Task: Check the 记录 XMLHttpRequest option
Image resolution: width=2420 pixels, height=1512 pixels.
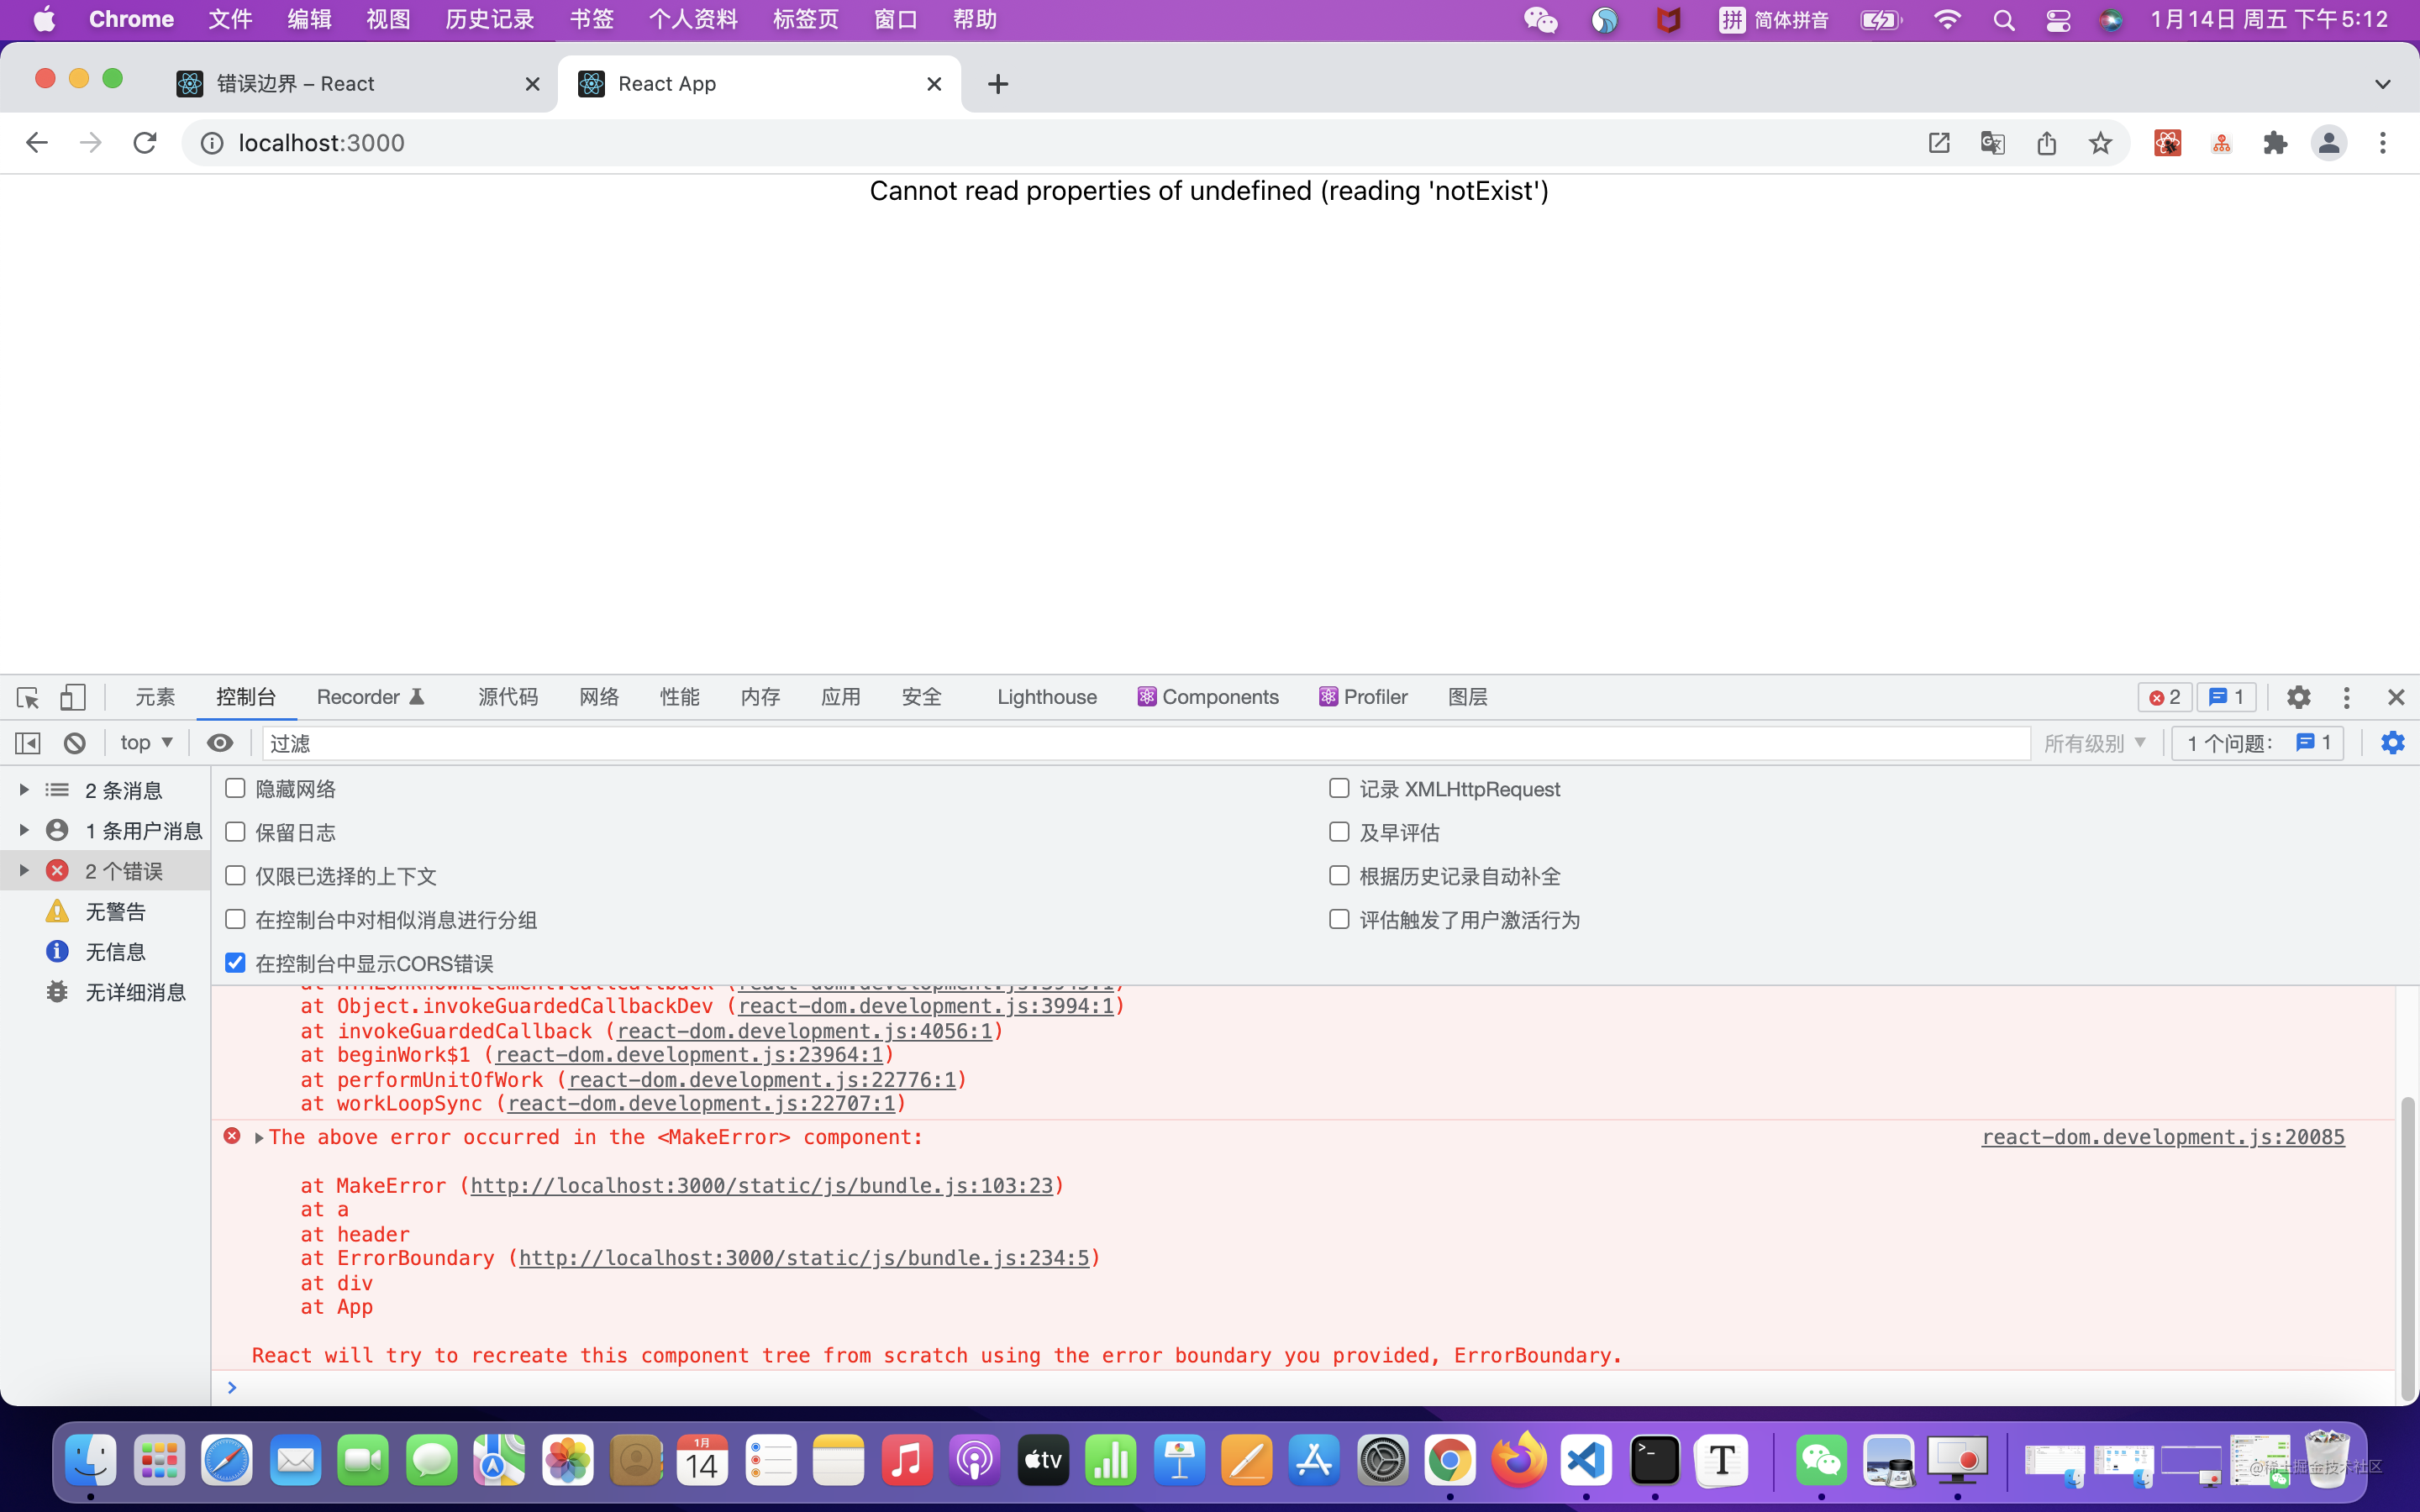Action: [x=1339, y=789]
